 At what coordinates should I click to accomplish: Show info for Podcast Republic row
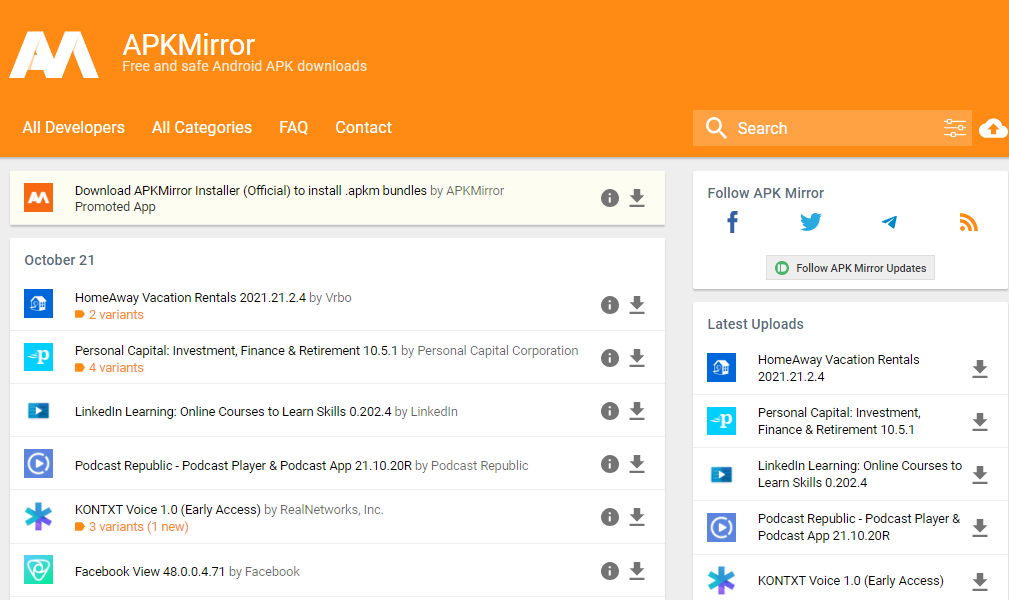tap(609, 464)
